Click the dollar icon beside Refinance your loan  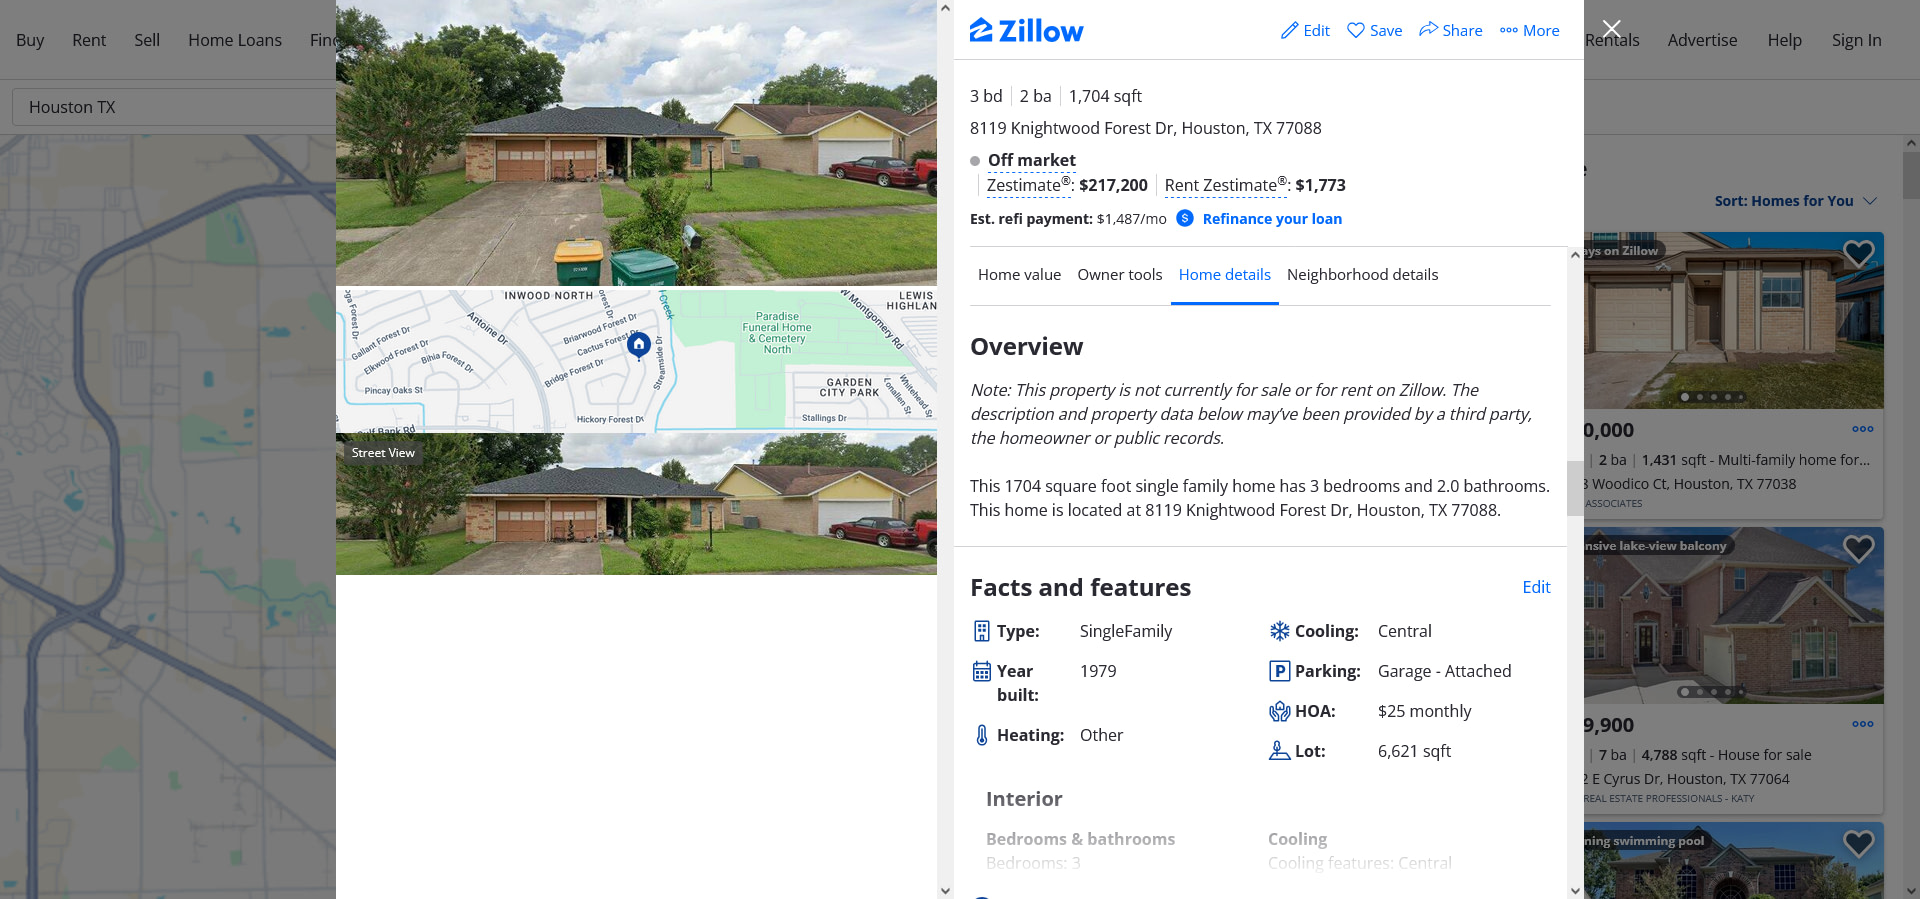pos(1185,218)
